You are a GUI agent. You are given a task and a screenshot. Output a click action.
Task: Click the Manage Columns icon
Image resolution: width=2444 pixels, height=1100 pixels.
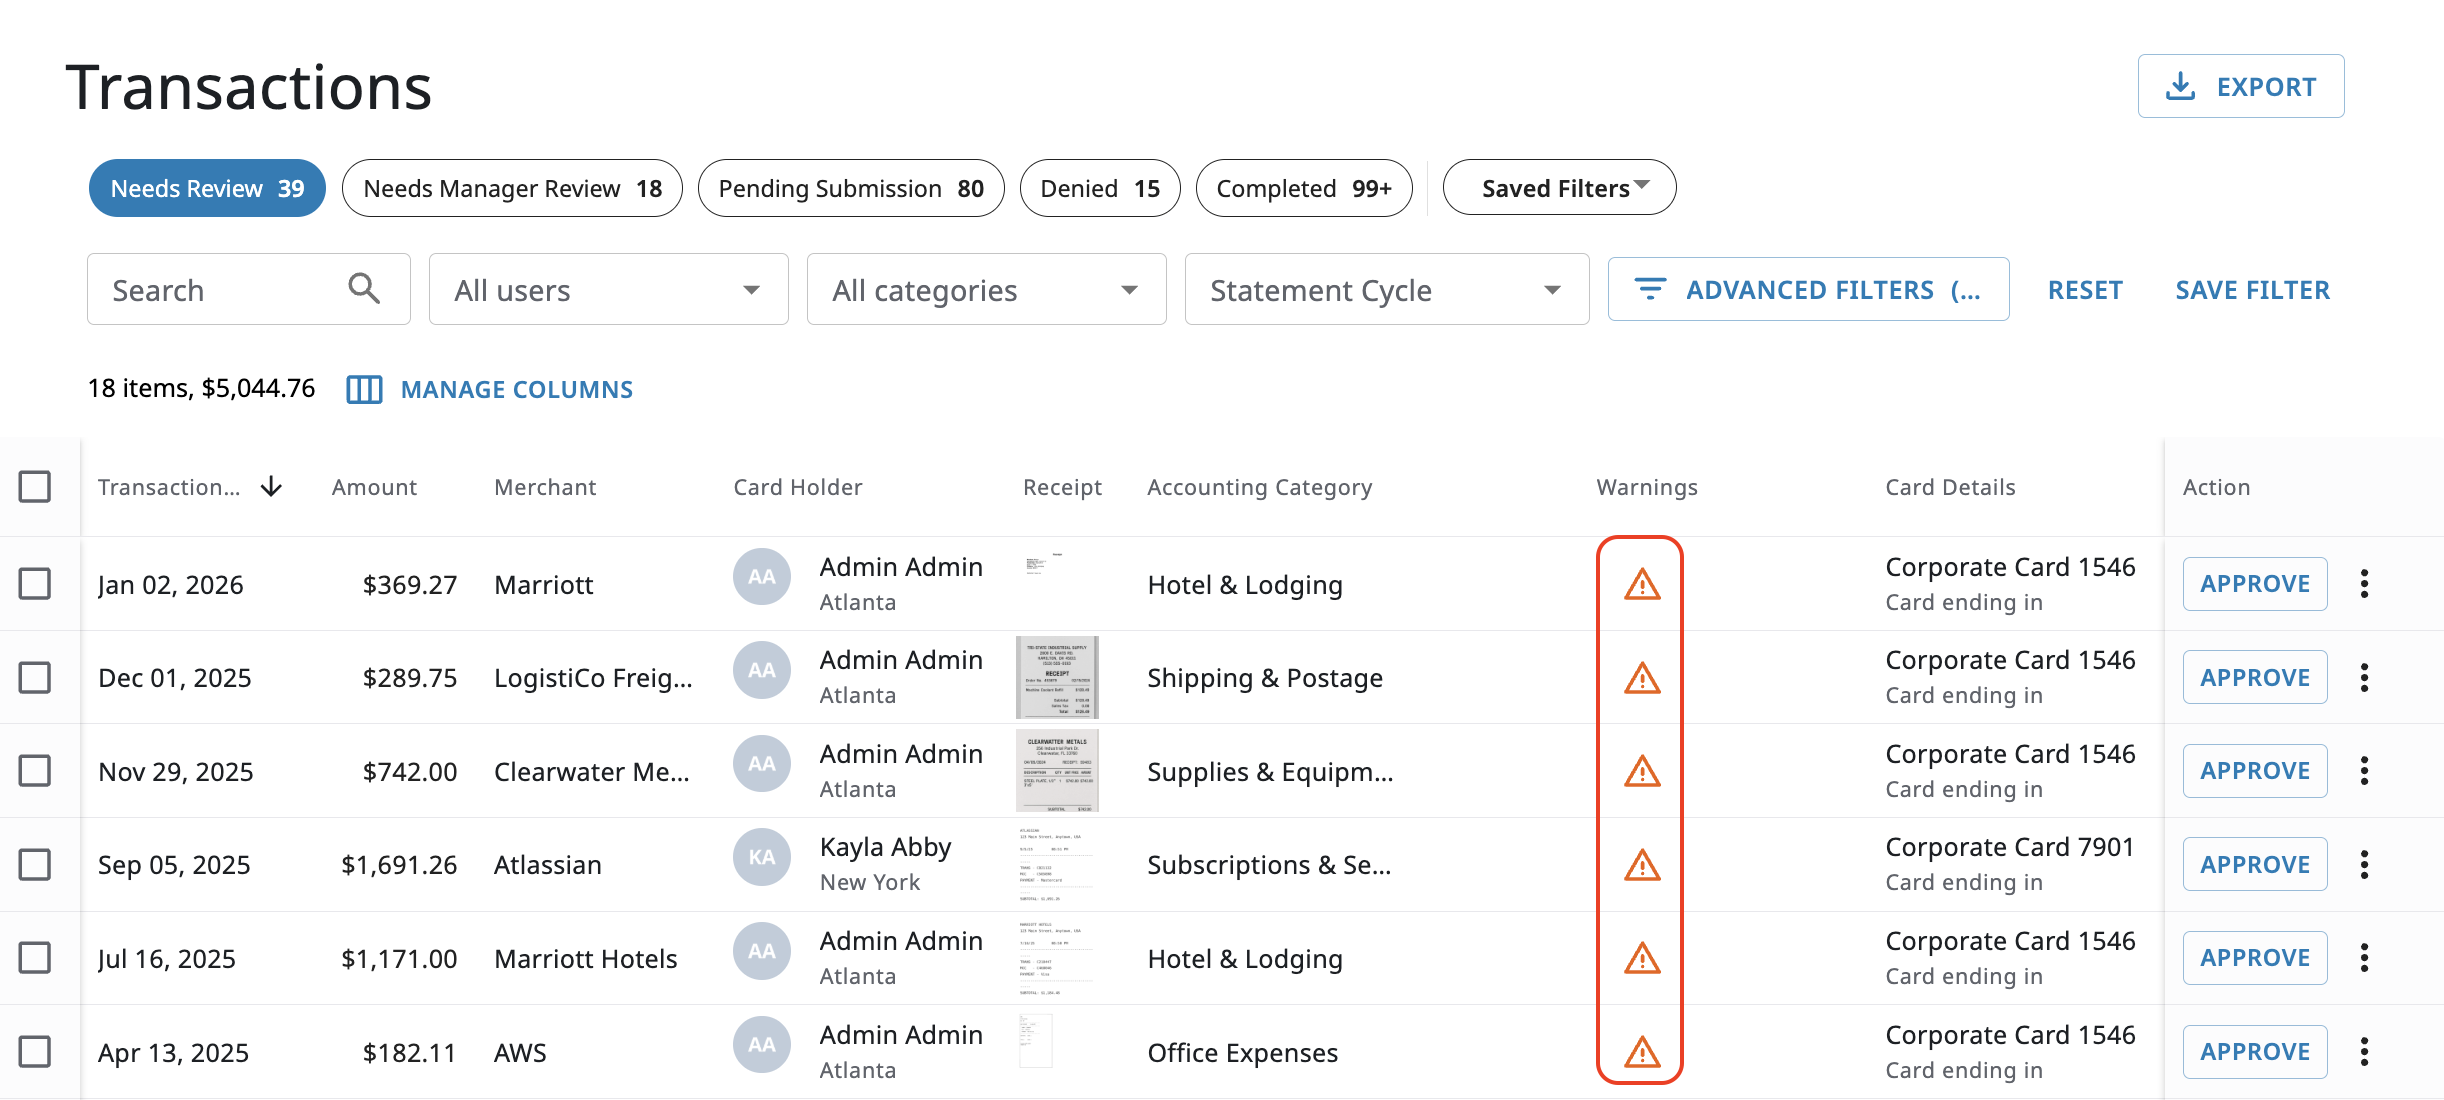pyautogui.click(x=364, y=390)
